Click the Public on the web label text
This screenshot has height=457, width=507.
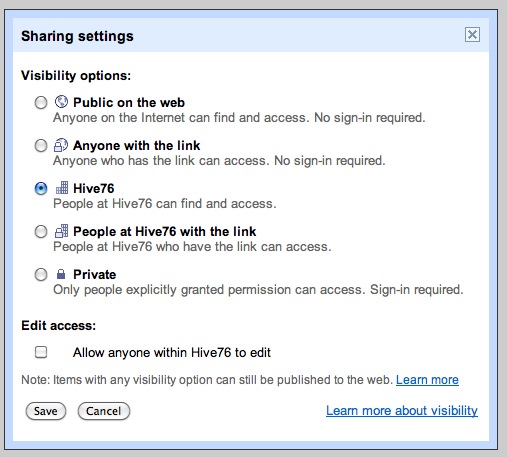[129, 102]
